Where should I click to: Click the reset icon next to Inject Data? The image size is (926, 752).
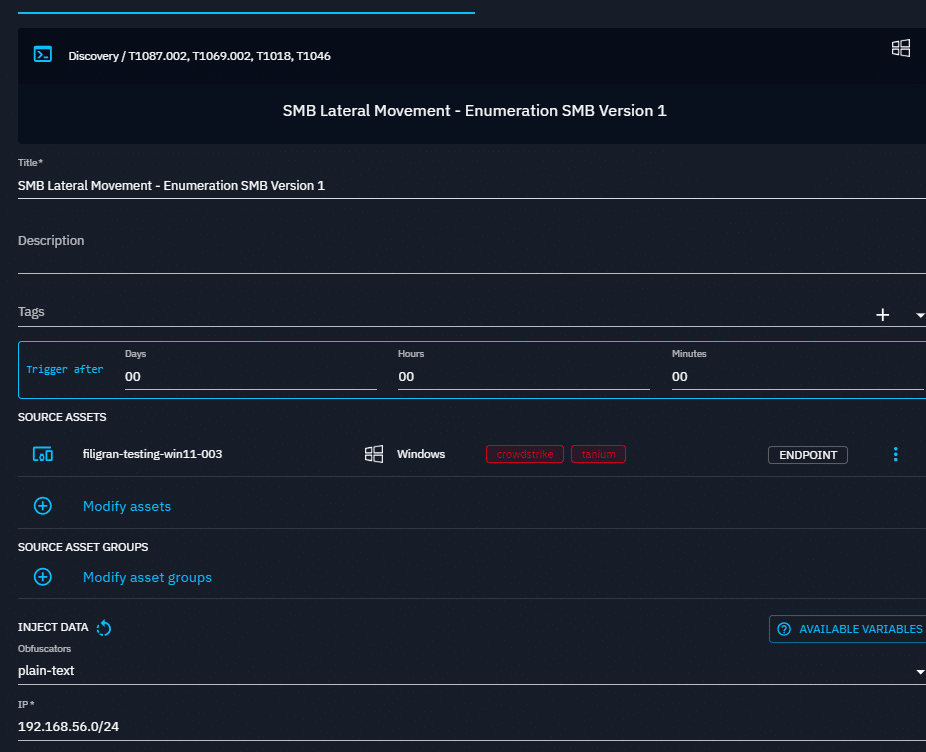pyautogui.click(x=105, y=628)
